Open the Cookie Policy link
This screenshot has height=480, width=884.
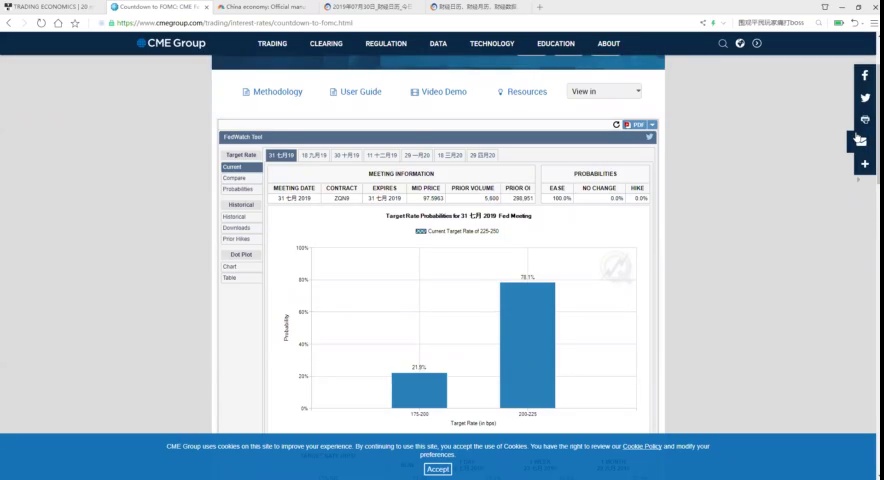[x=642, y=446]
